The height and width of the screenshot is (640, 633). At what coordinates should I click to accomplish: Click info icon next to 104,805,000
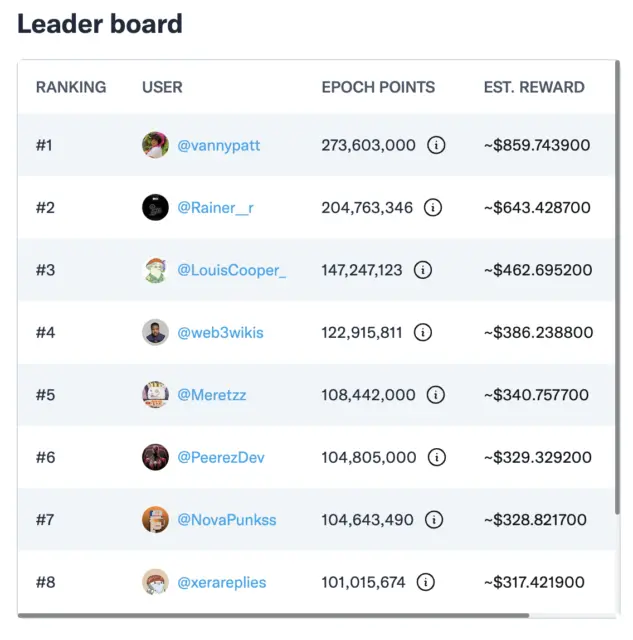click(437, 457)
